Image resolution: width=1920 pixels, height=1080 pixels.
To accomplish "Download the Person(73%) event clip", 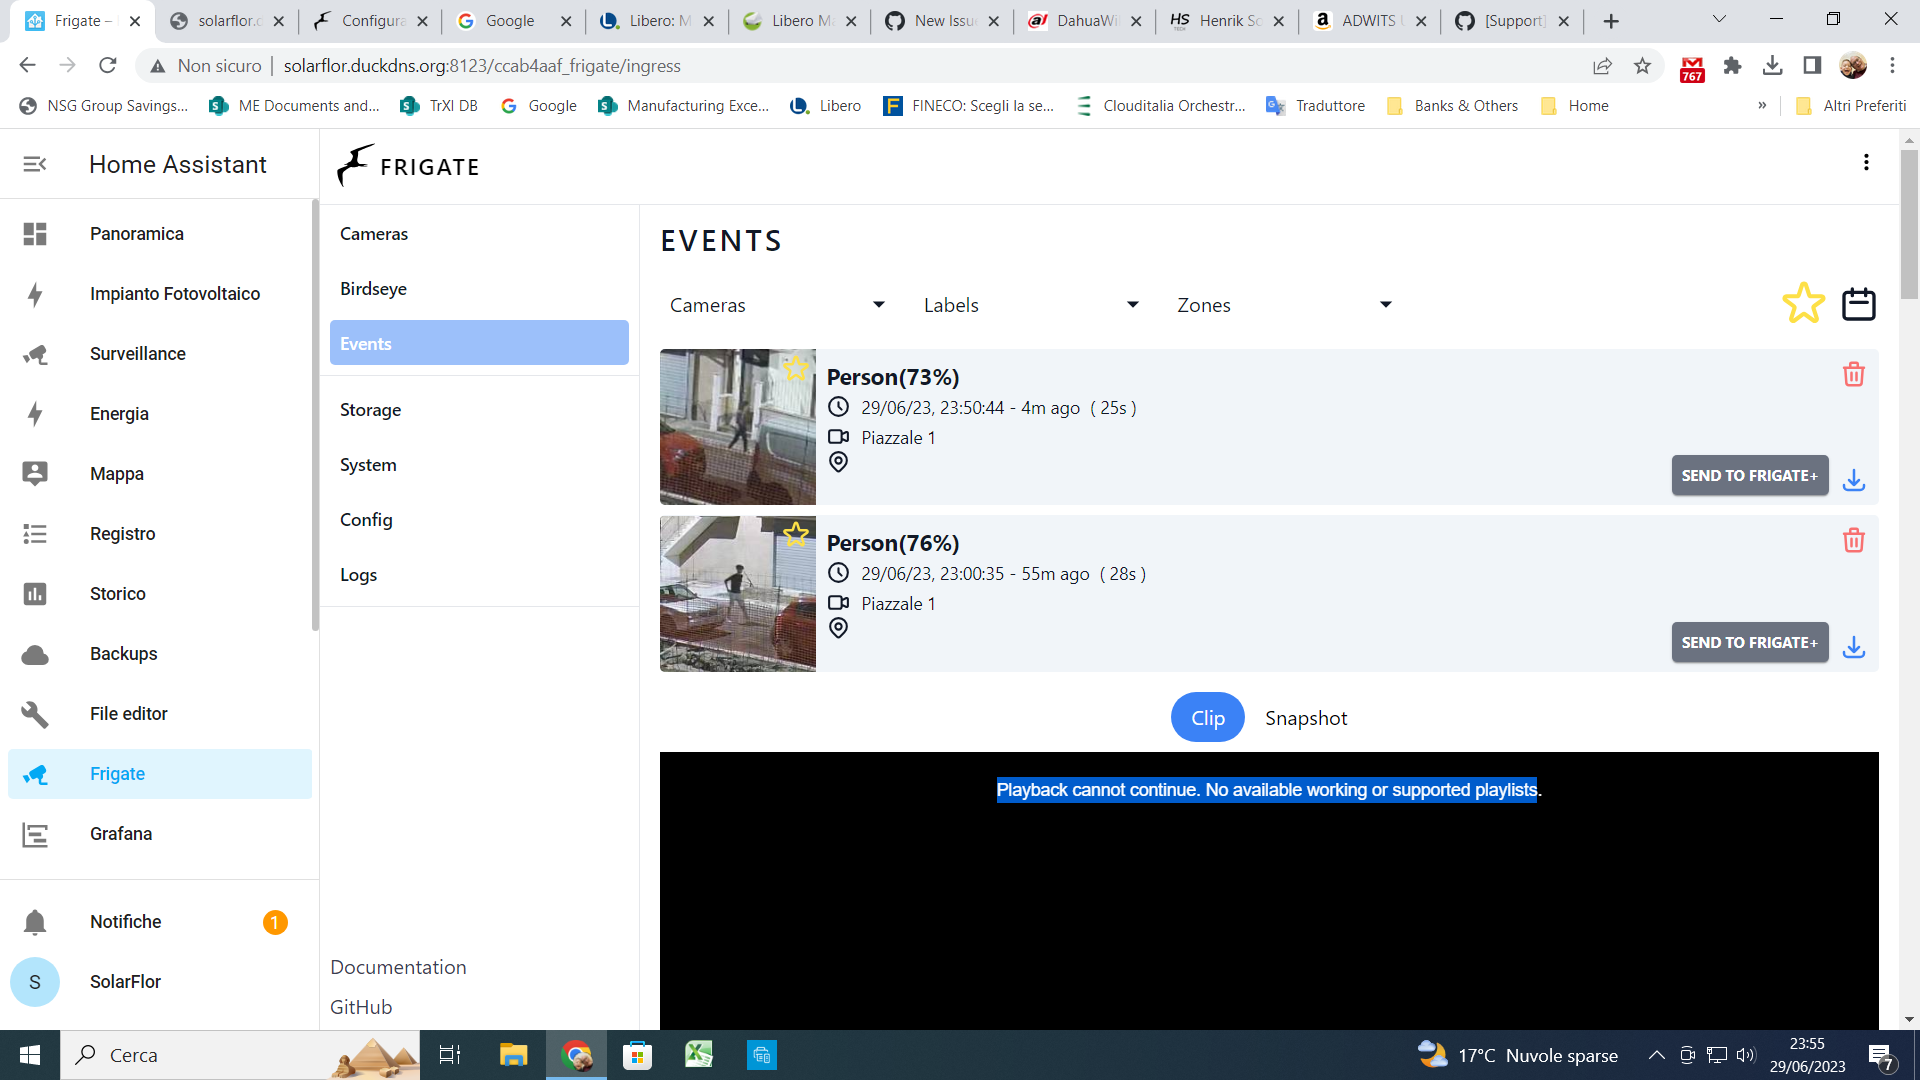I will pyautogui.click(x=1854, y=480).
